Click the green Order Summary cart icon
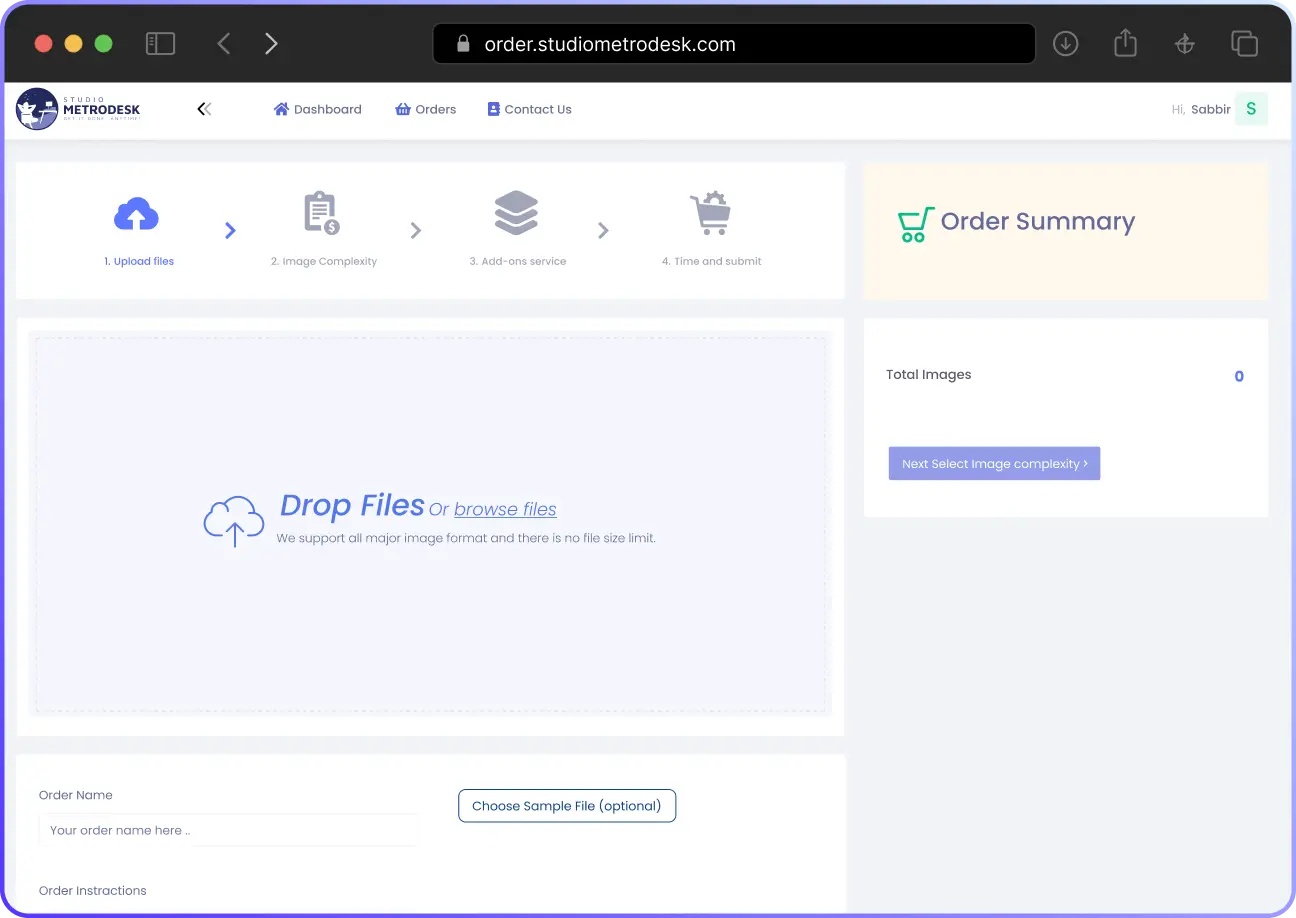Viewport: 1296px width, 918px height. click(915, 224)
